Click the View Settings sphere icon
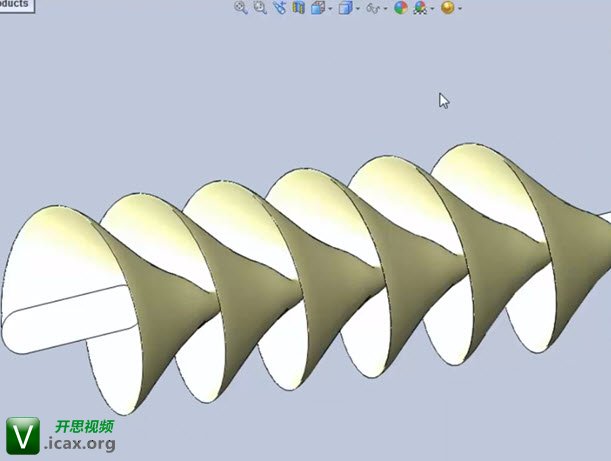611x461 pixels. (x=447, y=7)
